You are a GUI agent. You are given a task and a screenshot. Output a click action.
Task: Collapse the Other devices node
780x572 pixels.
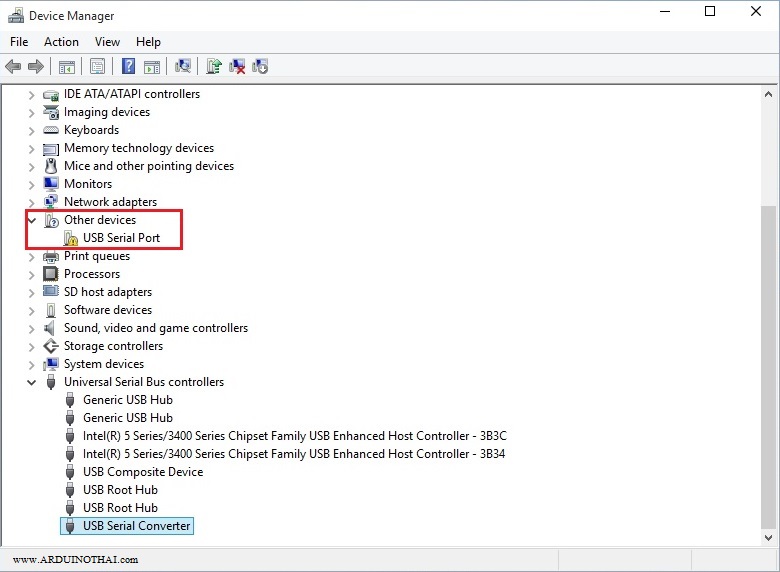click(x=32, y=220)
